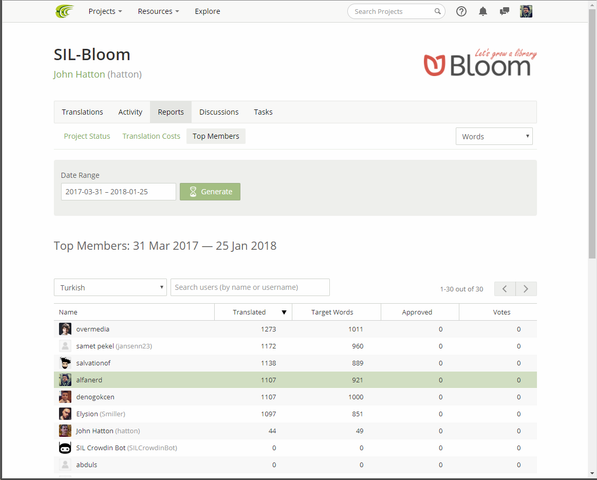The height and width of the screenshot is (480, 597).
Task: Switch to the Activity tab
Action: [130, 112]
